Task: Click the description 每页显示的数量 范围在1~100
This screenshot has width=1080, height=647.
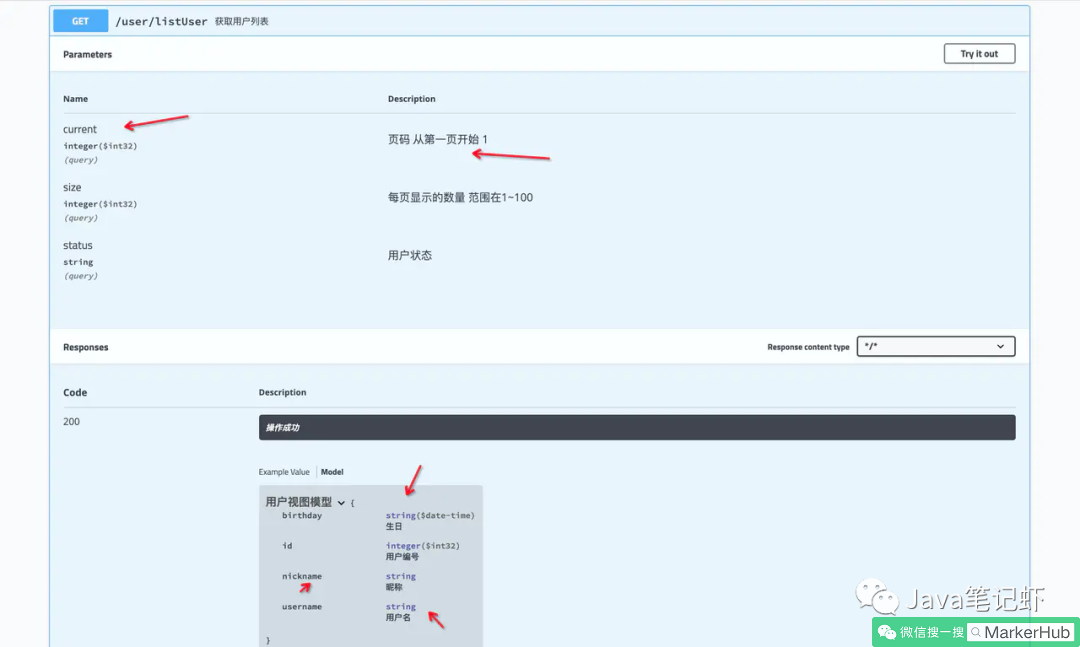Action: tap(460, 197)
